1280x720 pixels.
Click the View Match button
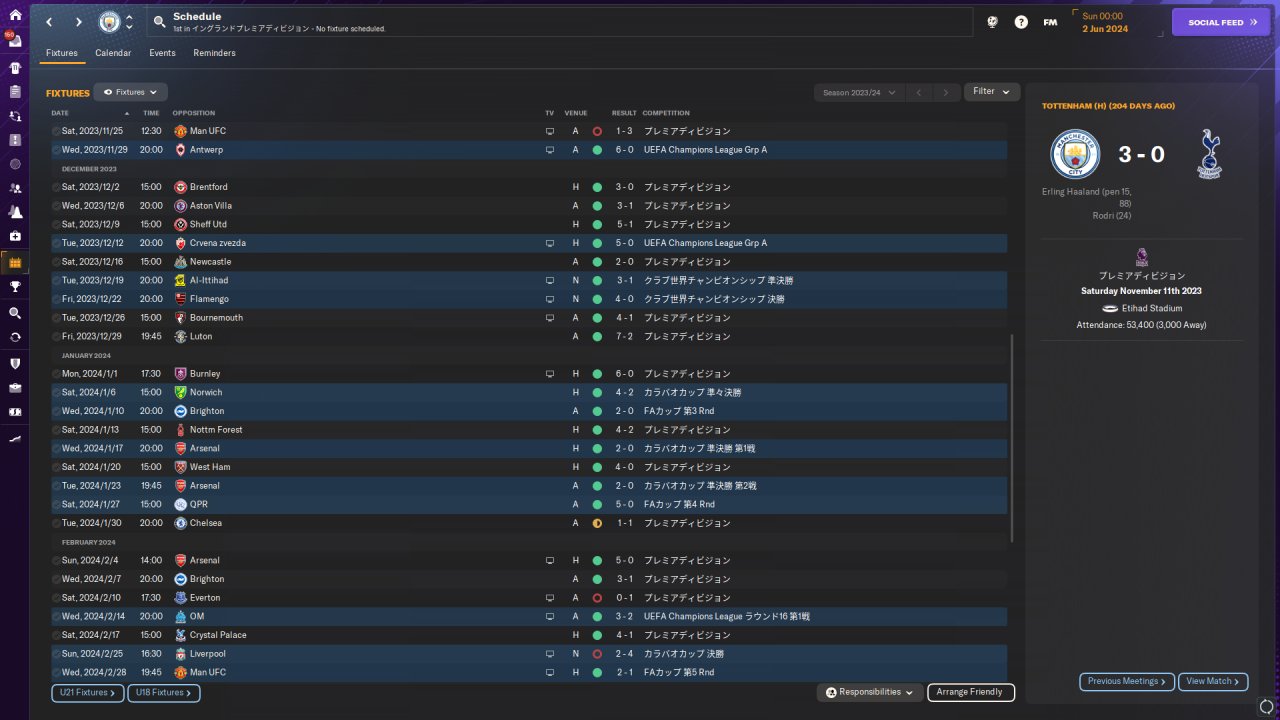click(1213, 681)
